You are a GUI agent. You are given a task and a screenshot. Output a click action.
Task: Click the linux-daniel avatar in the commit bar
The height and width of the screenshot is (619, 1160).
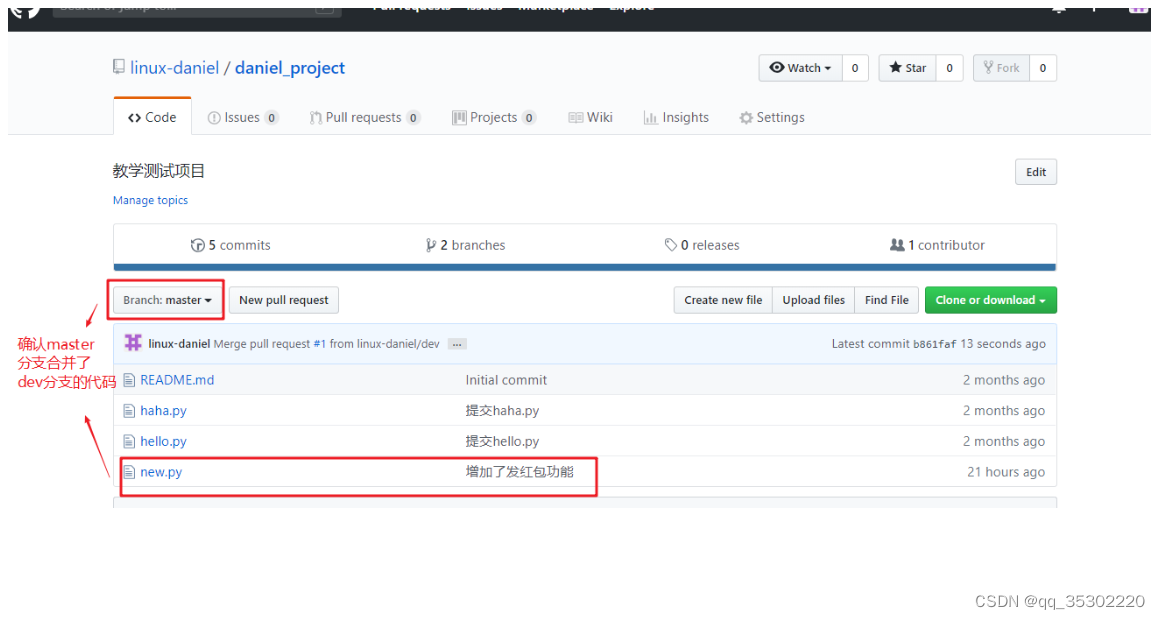pyautogui.click(x=133, y=343)
